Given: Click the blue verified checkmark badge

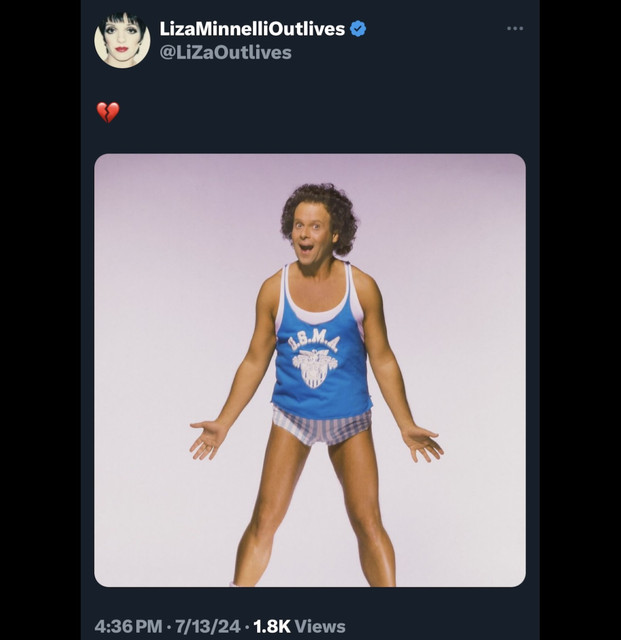Looking at the screenshot, I should tap(358, 29).
